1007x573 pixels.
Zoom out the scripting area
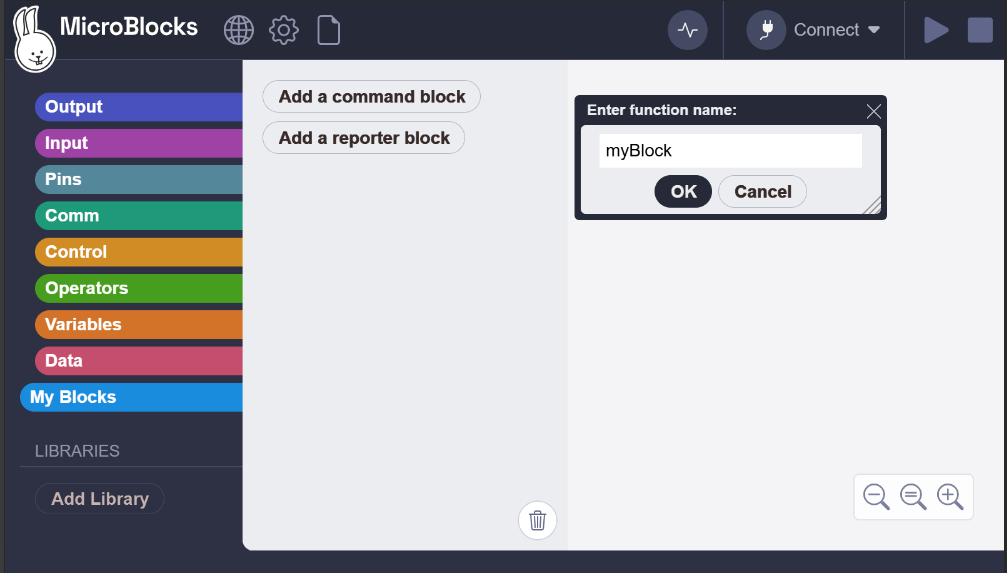pyautogui.click(x=876, y=497)
